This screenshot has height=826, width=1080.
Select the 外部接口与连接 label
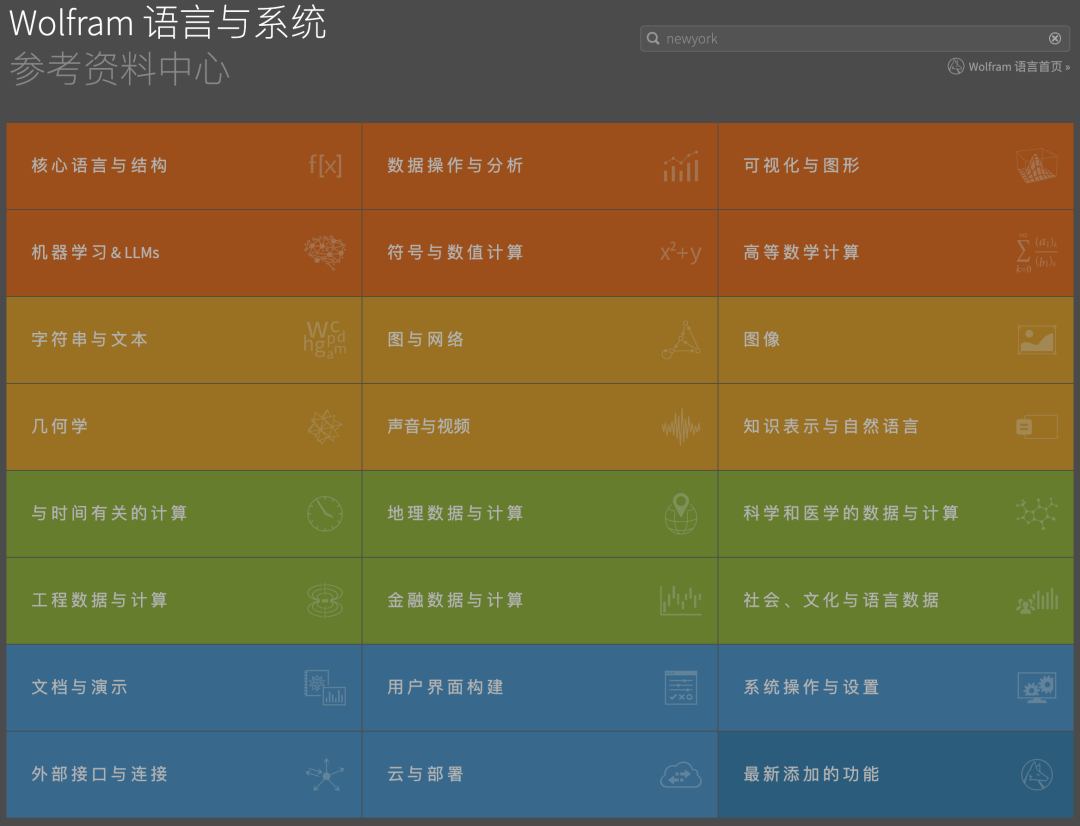tap(99, 774)
